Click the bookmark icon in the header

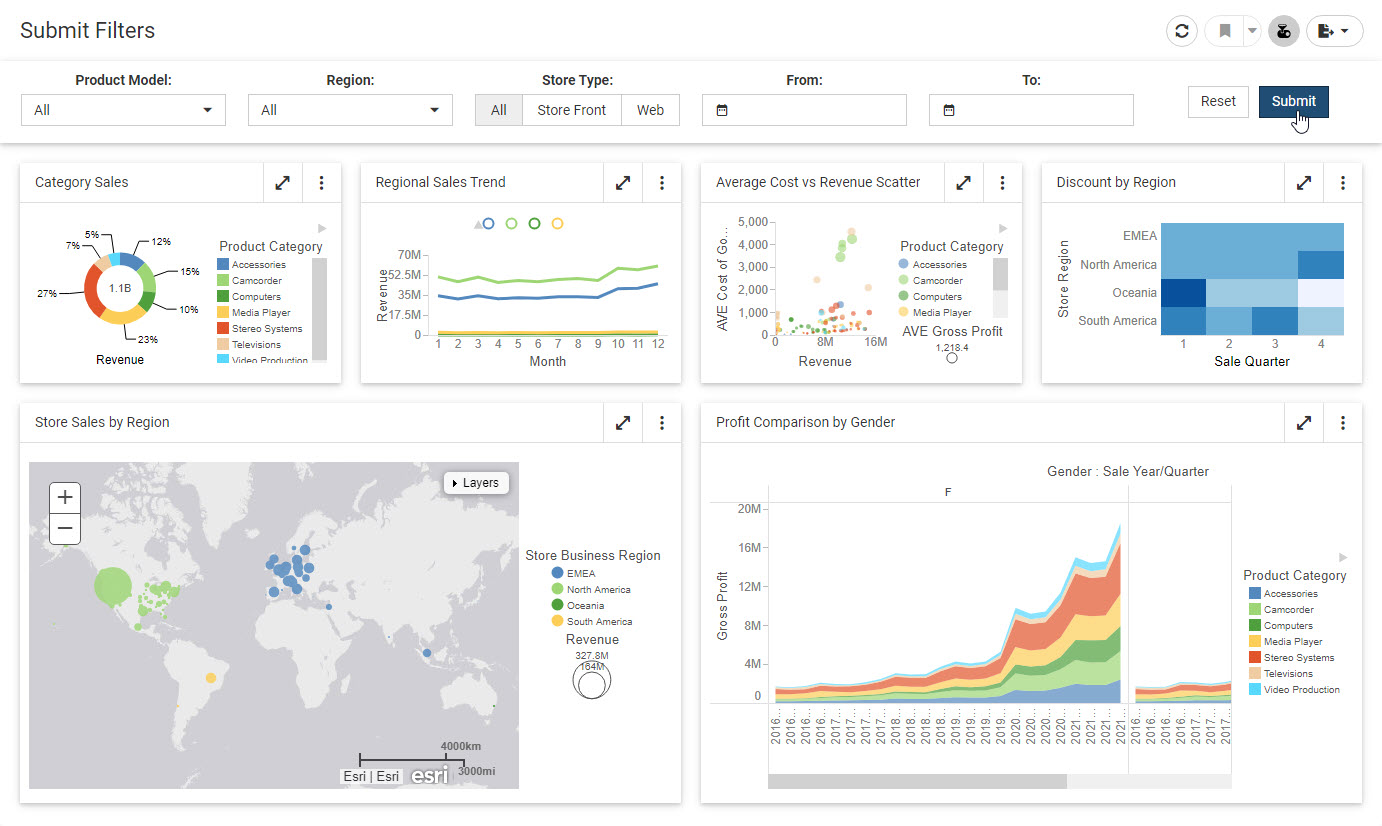1224,31
